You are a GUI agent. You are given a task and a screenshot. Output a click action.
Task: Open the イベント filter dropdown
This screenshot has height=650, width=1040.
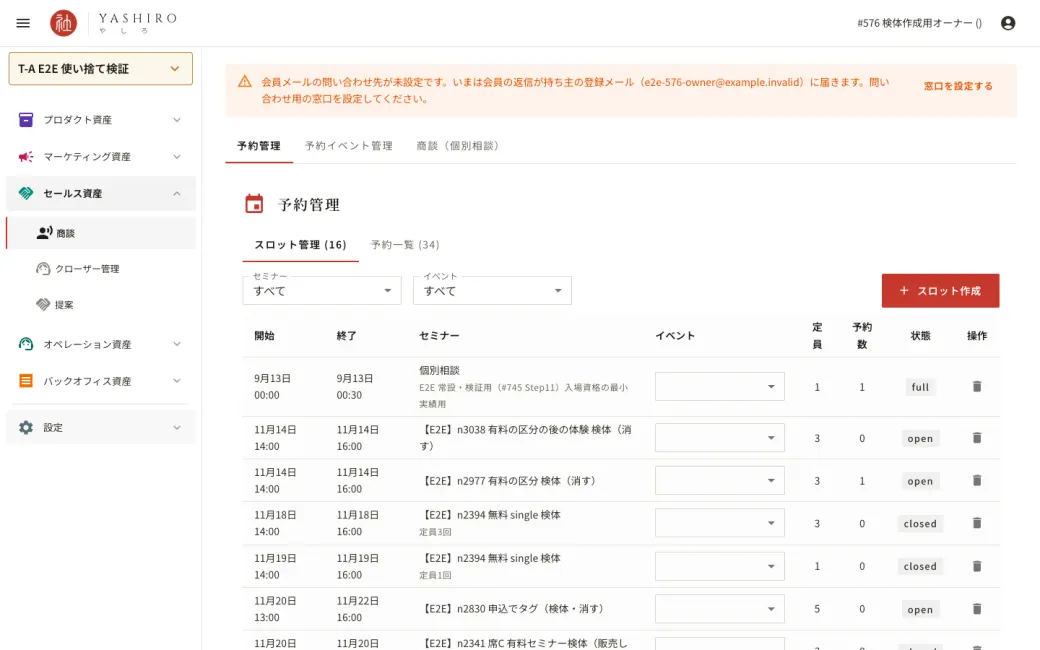click(x=492, y=291)
